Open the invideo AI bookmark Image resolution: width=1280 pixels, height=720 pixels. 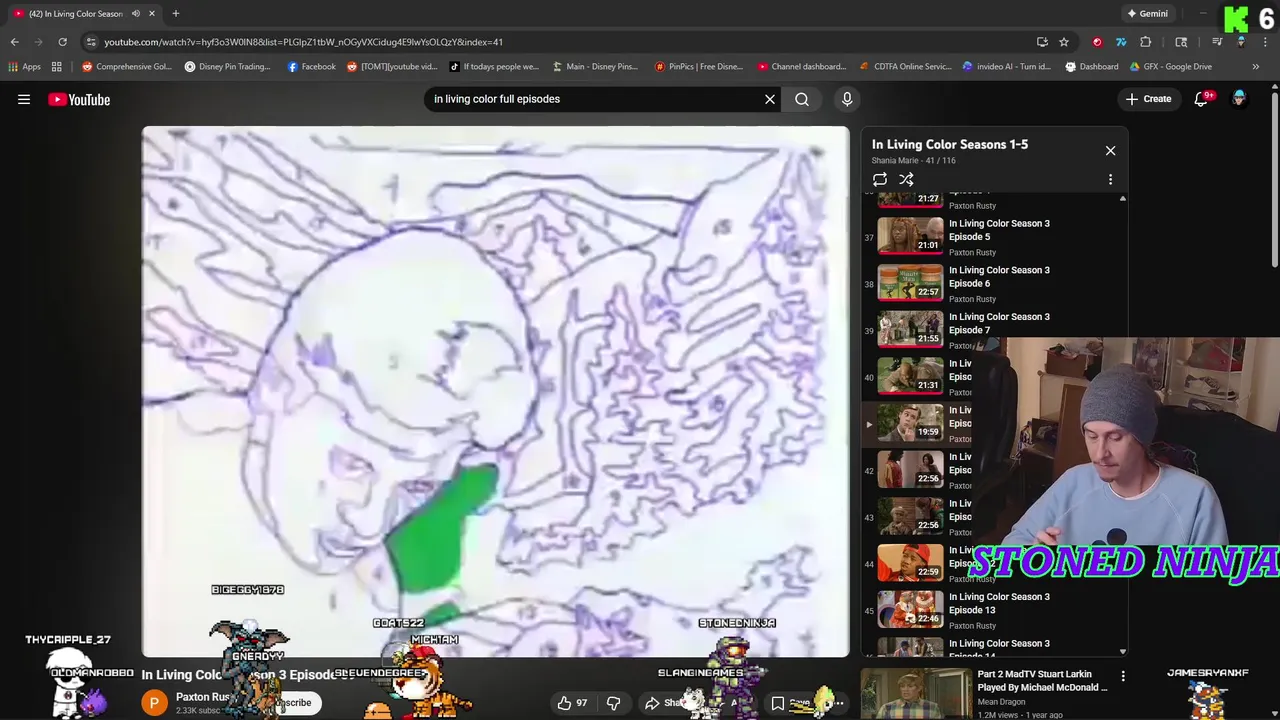pos(1006,67)
